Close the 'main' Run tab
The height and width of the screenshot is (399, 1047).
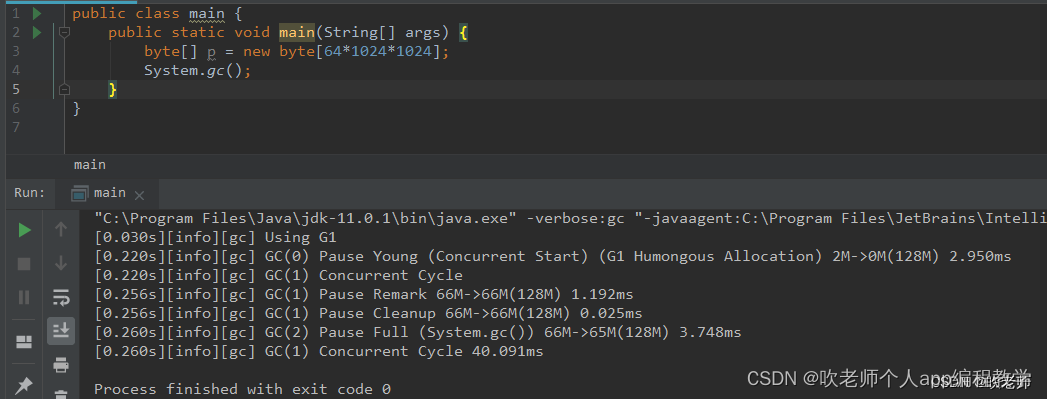139,195
